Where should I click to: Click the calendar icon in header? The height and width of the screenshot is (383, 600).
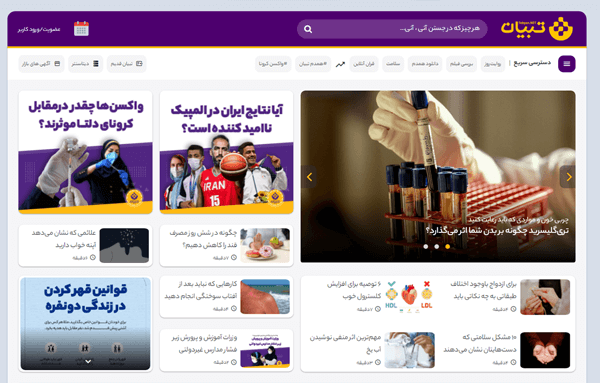81,29
